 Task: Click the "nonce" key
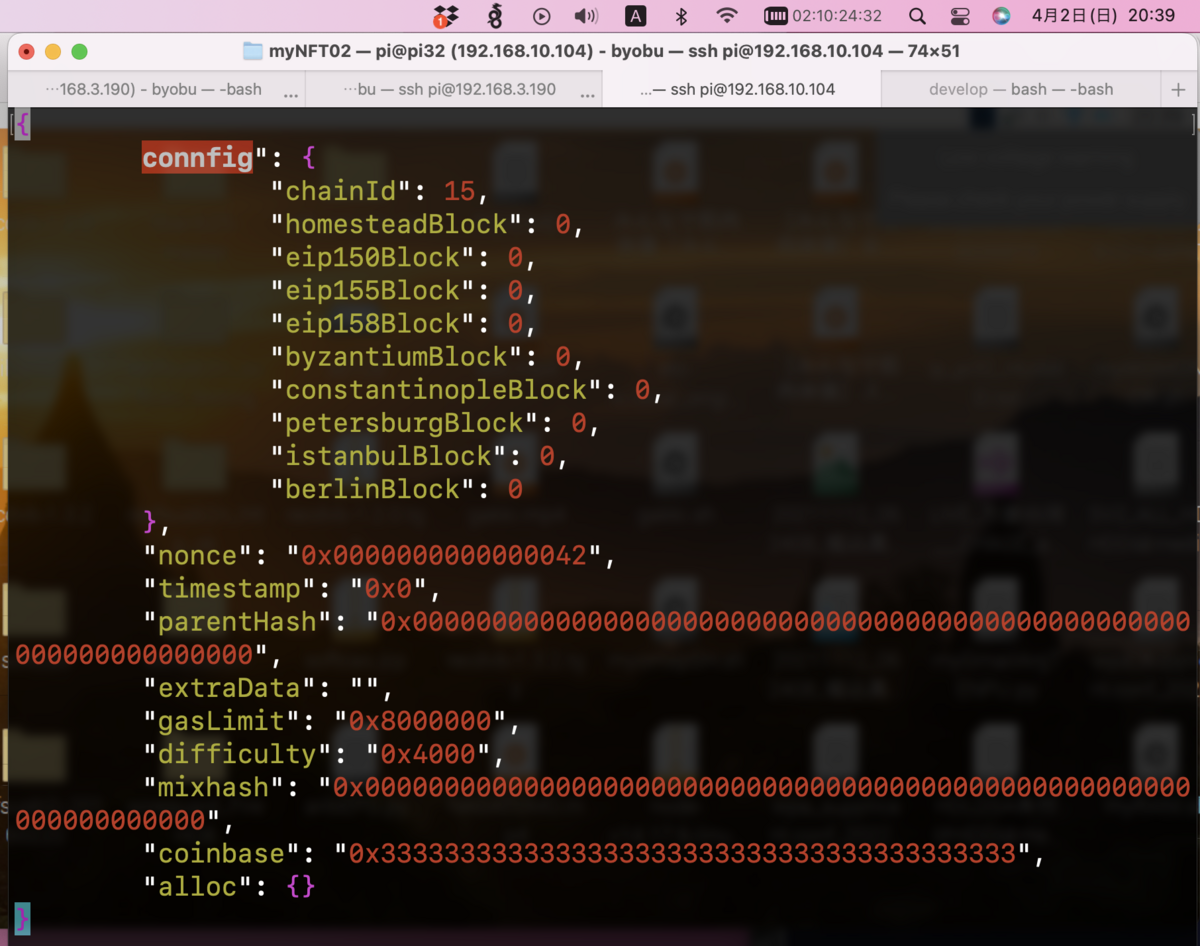click(x=198, y=555)
